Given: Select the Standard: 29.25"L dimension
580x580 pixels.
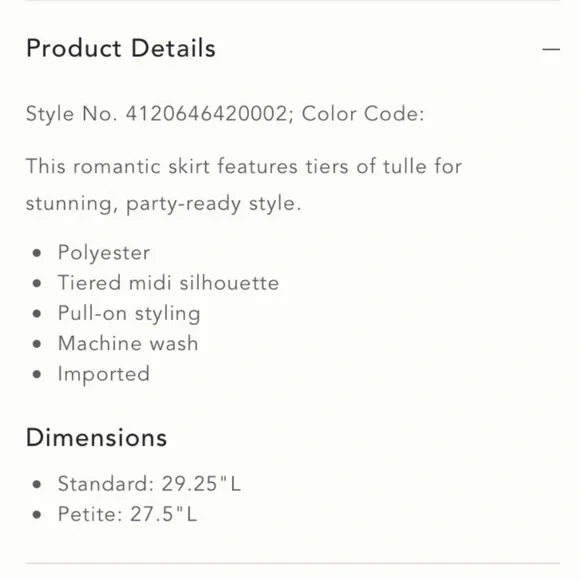Looking at the screenshot, I should (149, 483).
